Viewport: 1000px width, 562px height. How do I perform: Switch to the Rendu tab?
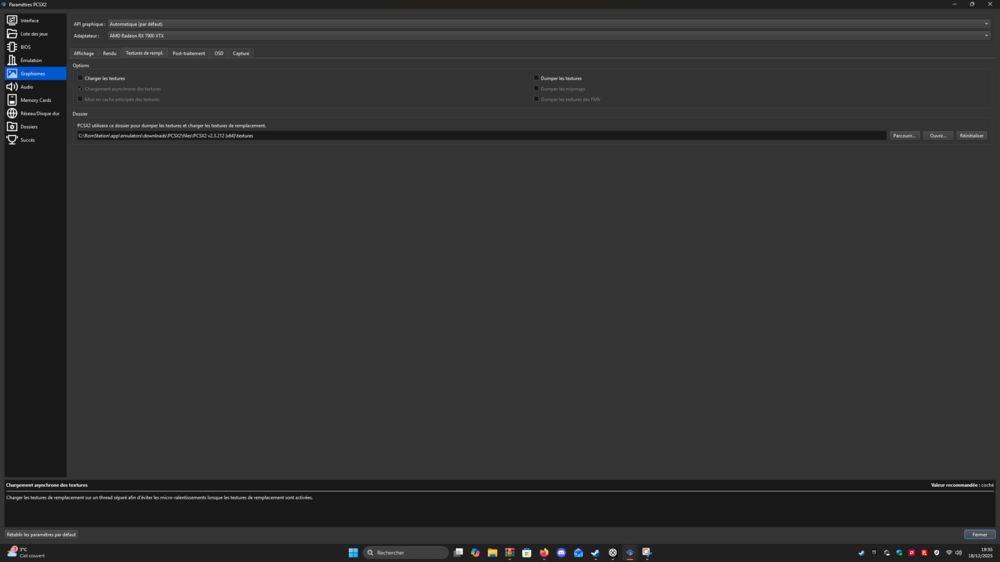(109, 53)
